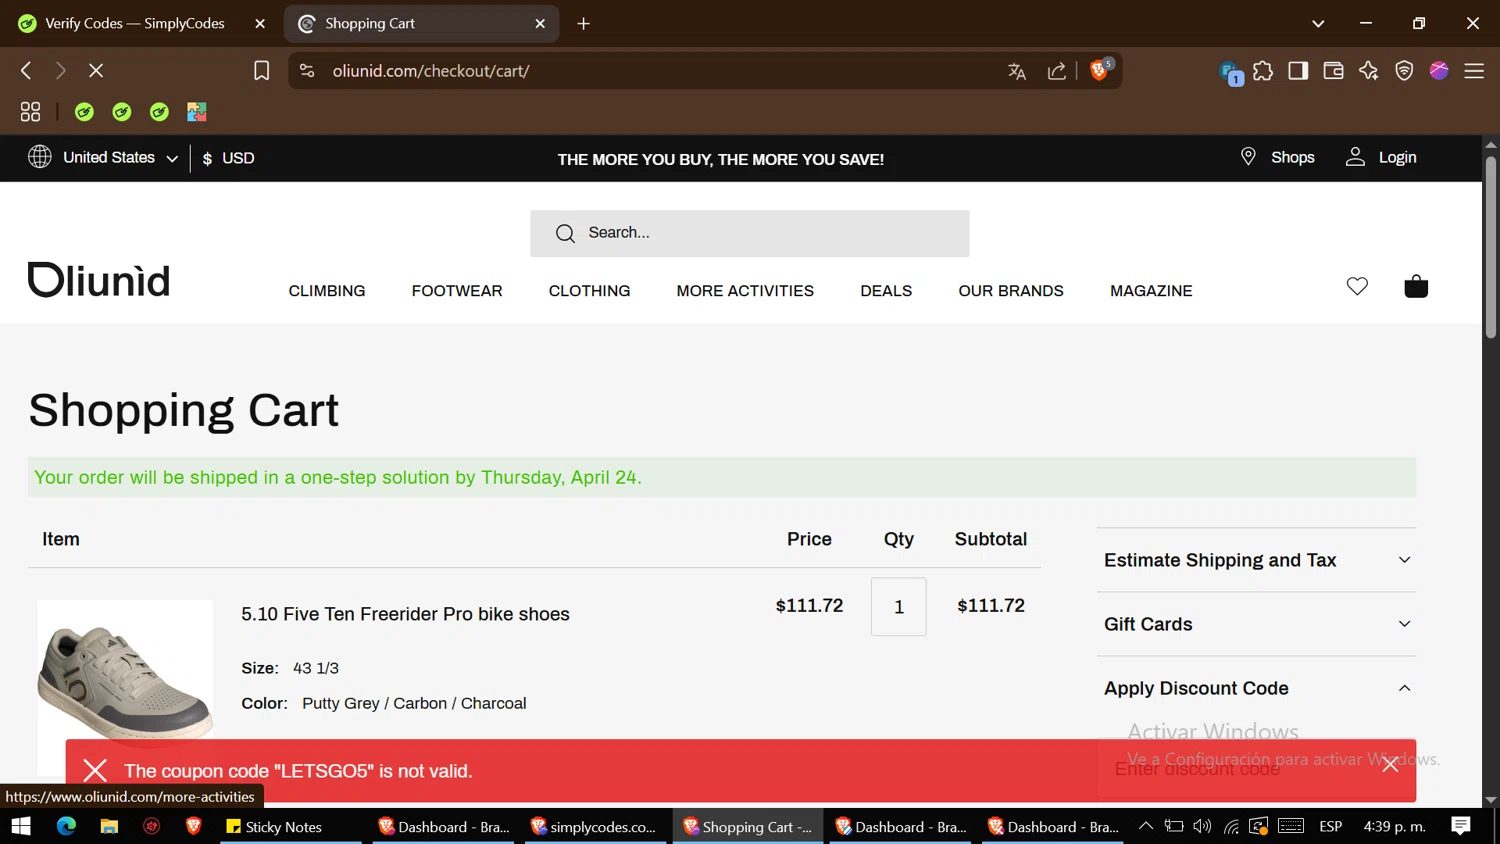Dismiss the invalid coupon error message
Screen dimensions: 1500x844
point(1390,765)
